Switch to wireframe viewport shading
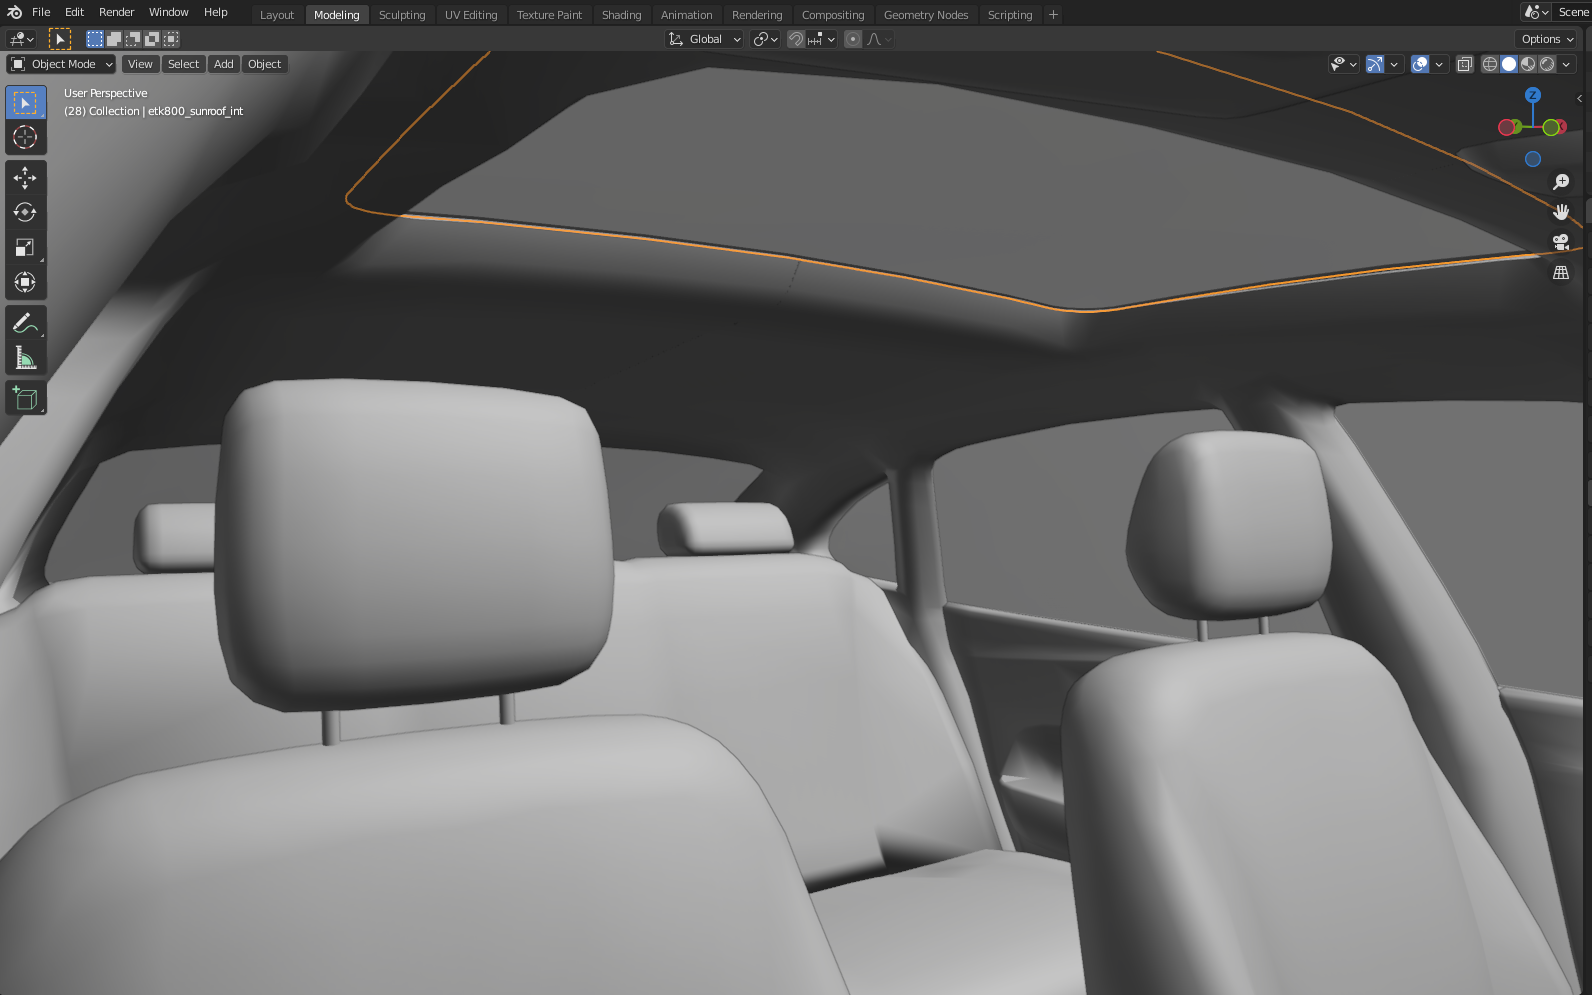 1490,64
